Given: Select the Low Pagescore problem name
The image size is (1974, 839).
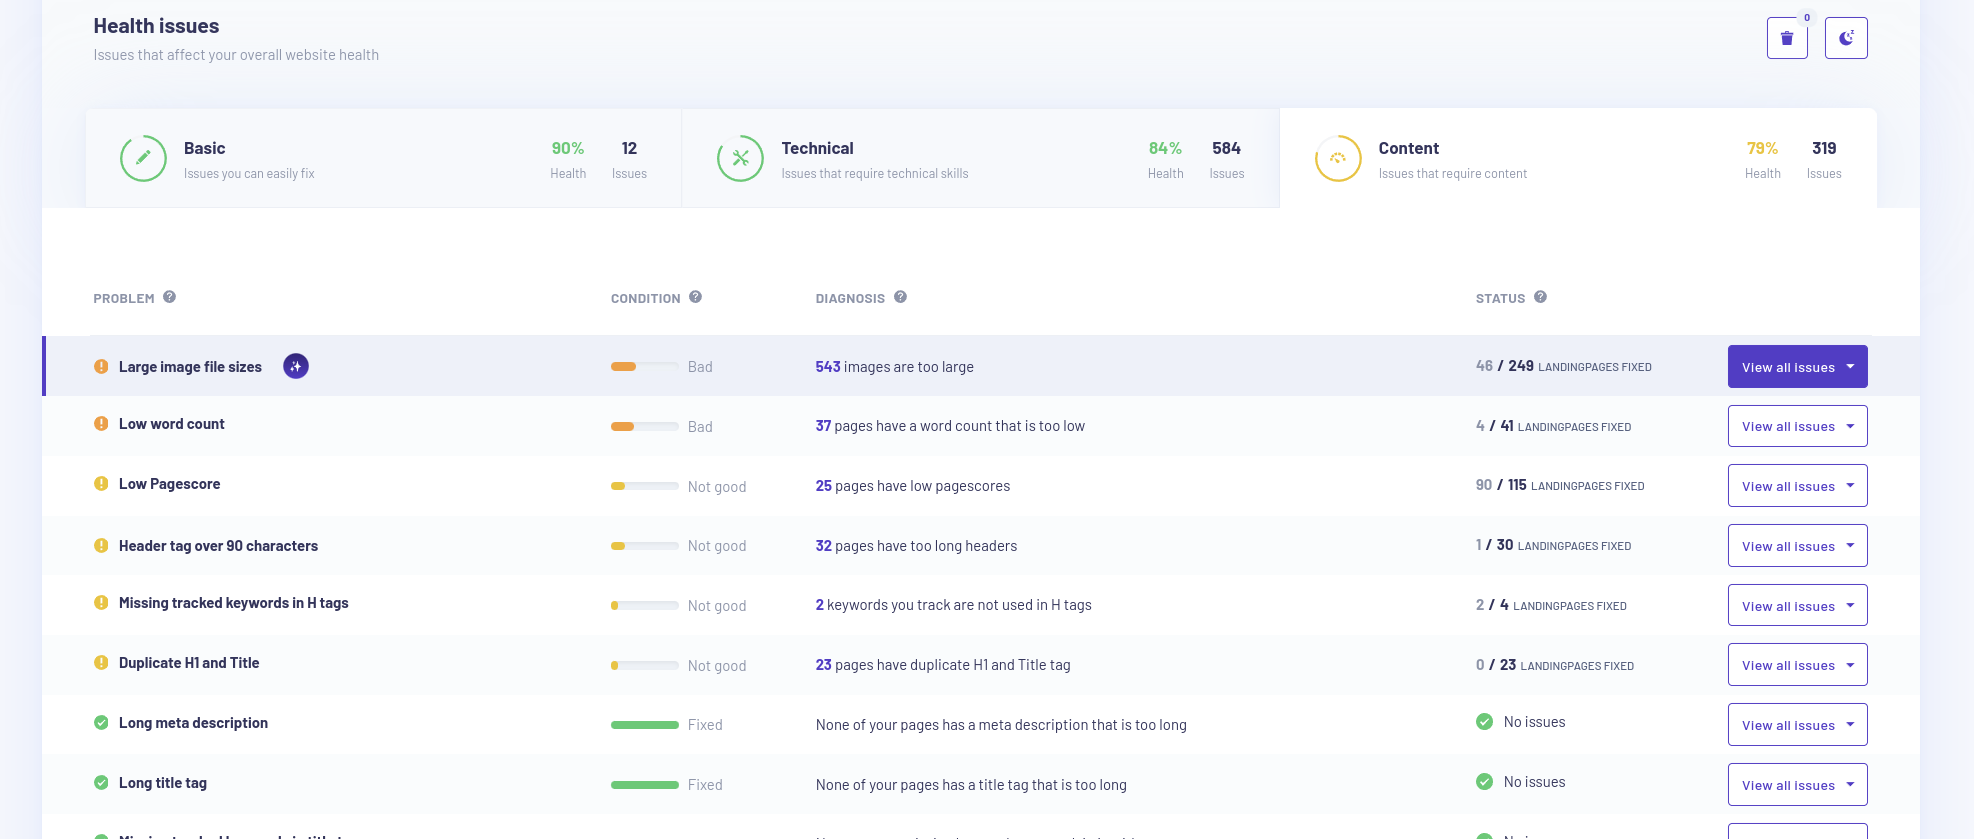Looking at the screenshot, I should (170, 484).
